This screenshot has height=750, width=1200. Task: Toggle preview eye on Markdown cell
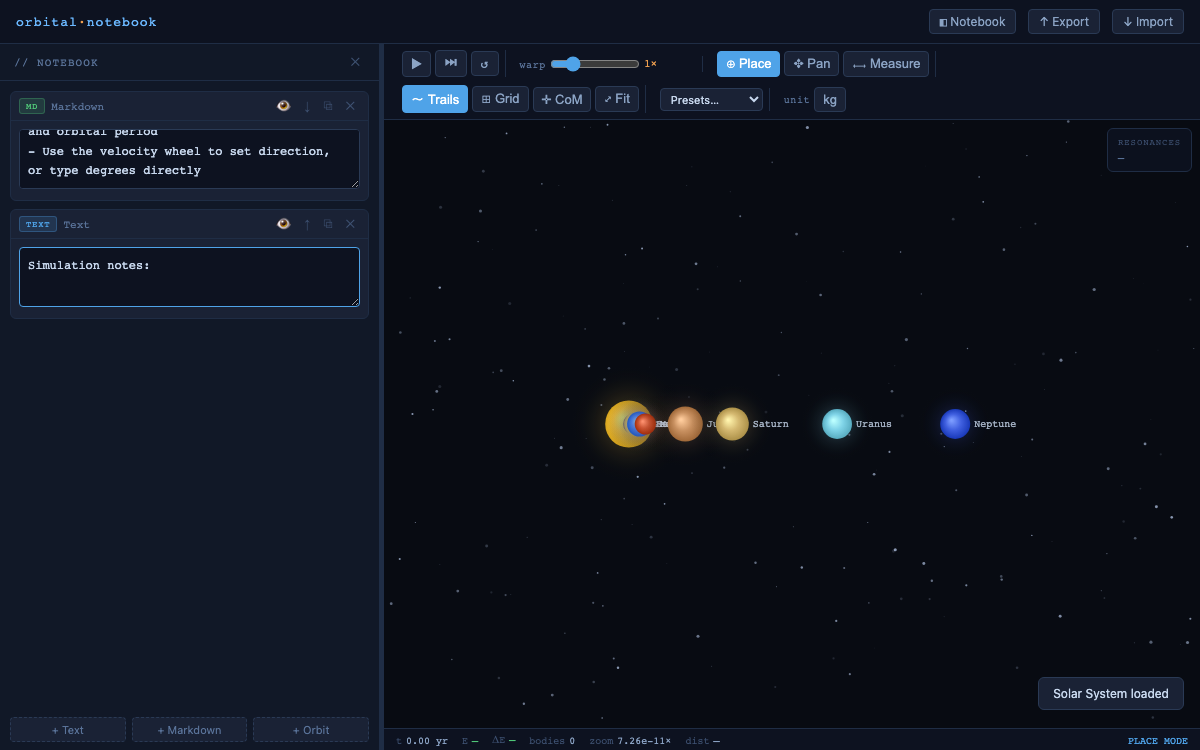click(284, 106)
